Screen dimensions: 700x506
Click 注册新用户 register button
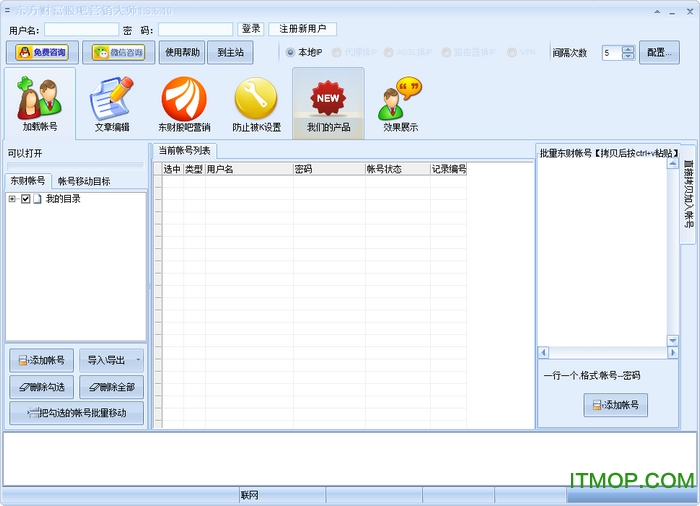pos(303,29)
